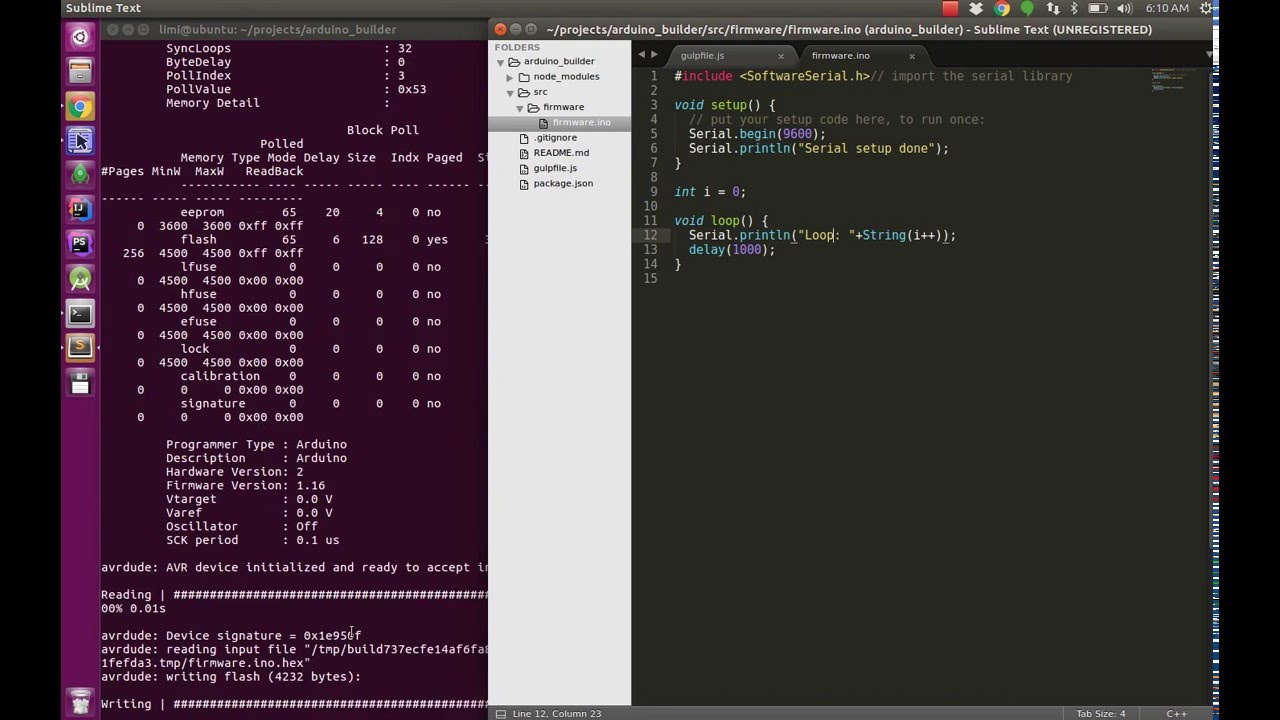Launch PhpStorm from the launcher
Viewport: 1280px width, 720px height.
pyautogui.click(x=81, y=244)
